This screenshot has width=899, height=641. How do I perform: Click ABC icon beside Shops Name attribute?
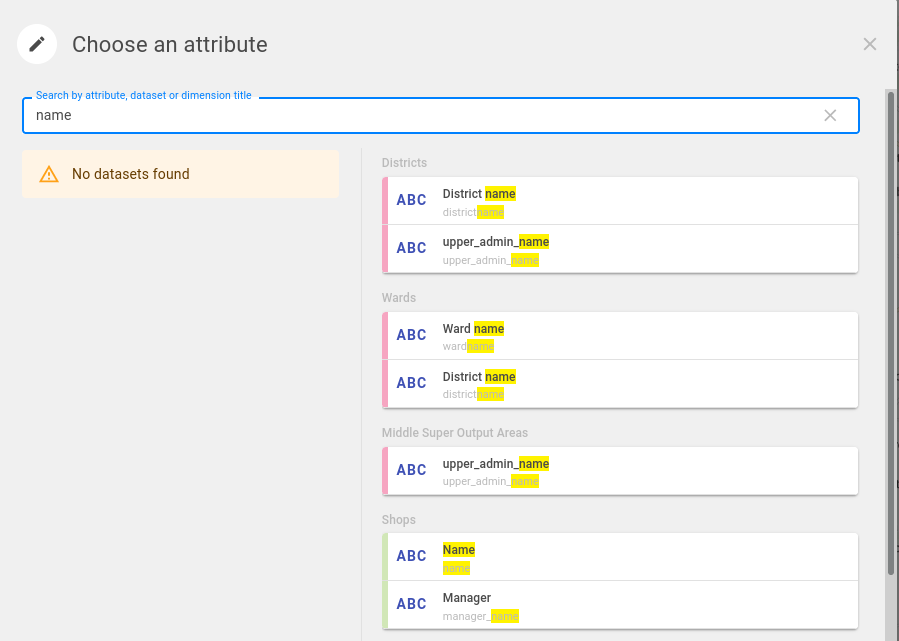click(x=411, y=557)
